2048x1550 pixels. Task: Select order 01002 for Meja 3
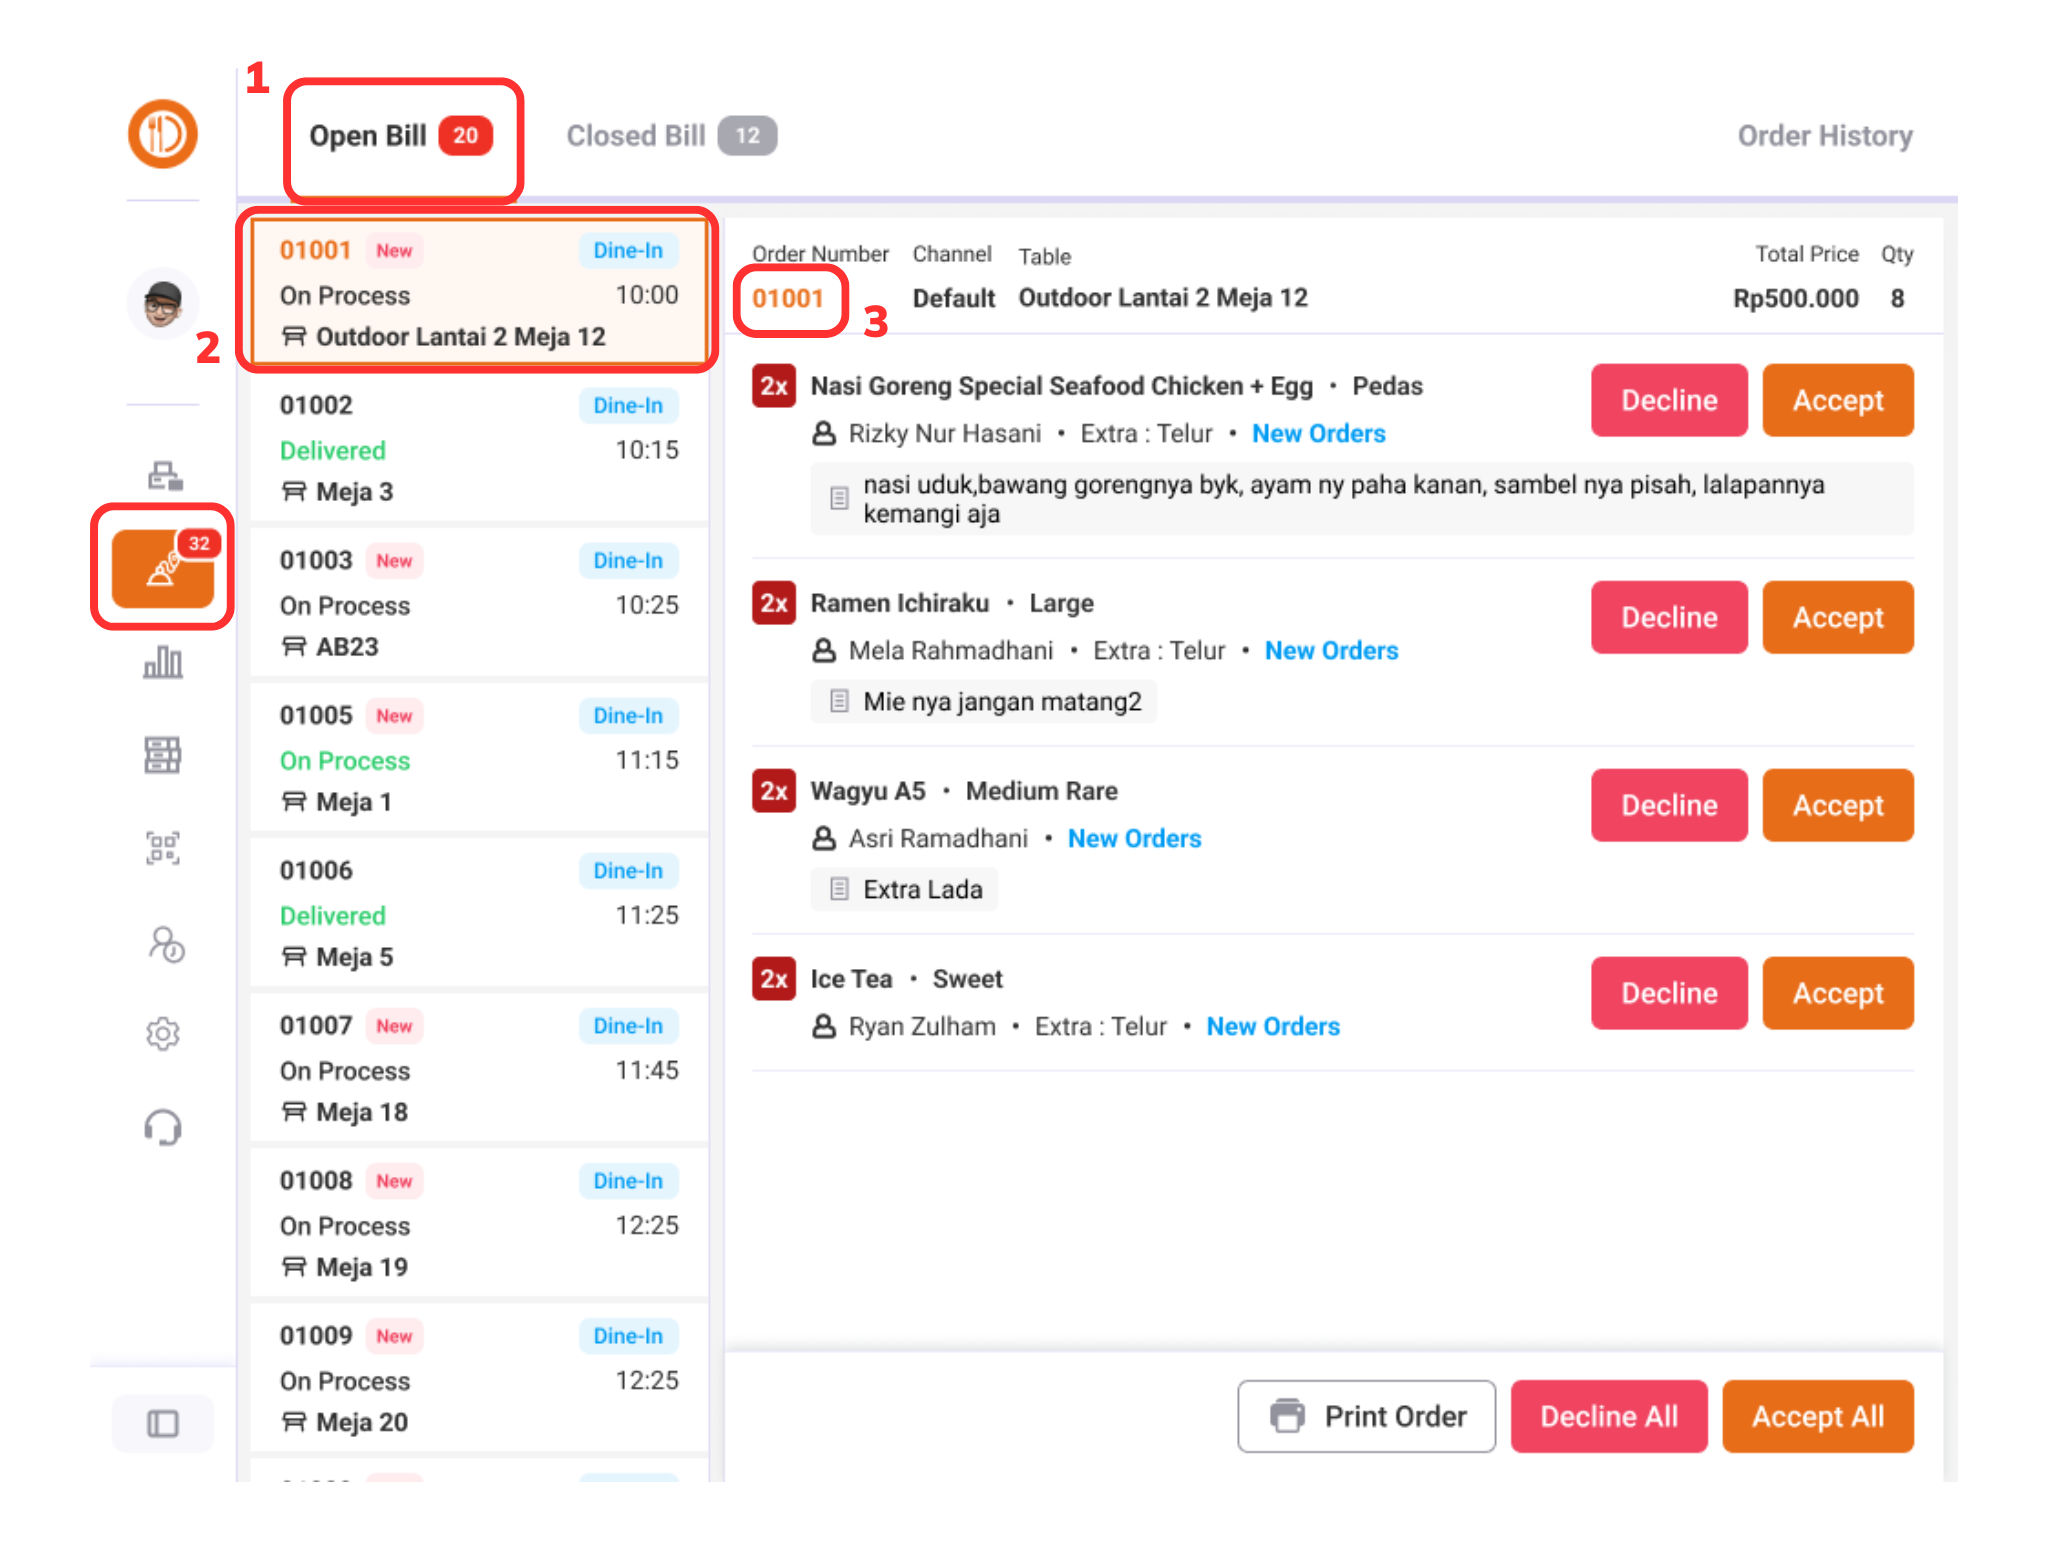point(478,448)
